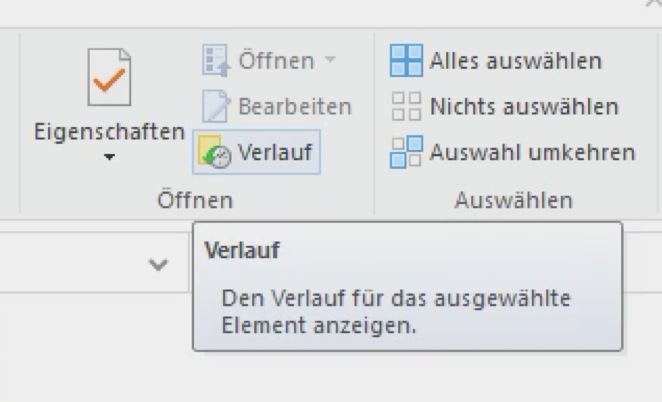
Task: Click the Nichts auswählen empty-squares icon
Action: pos(406,106)
